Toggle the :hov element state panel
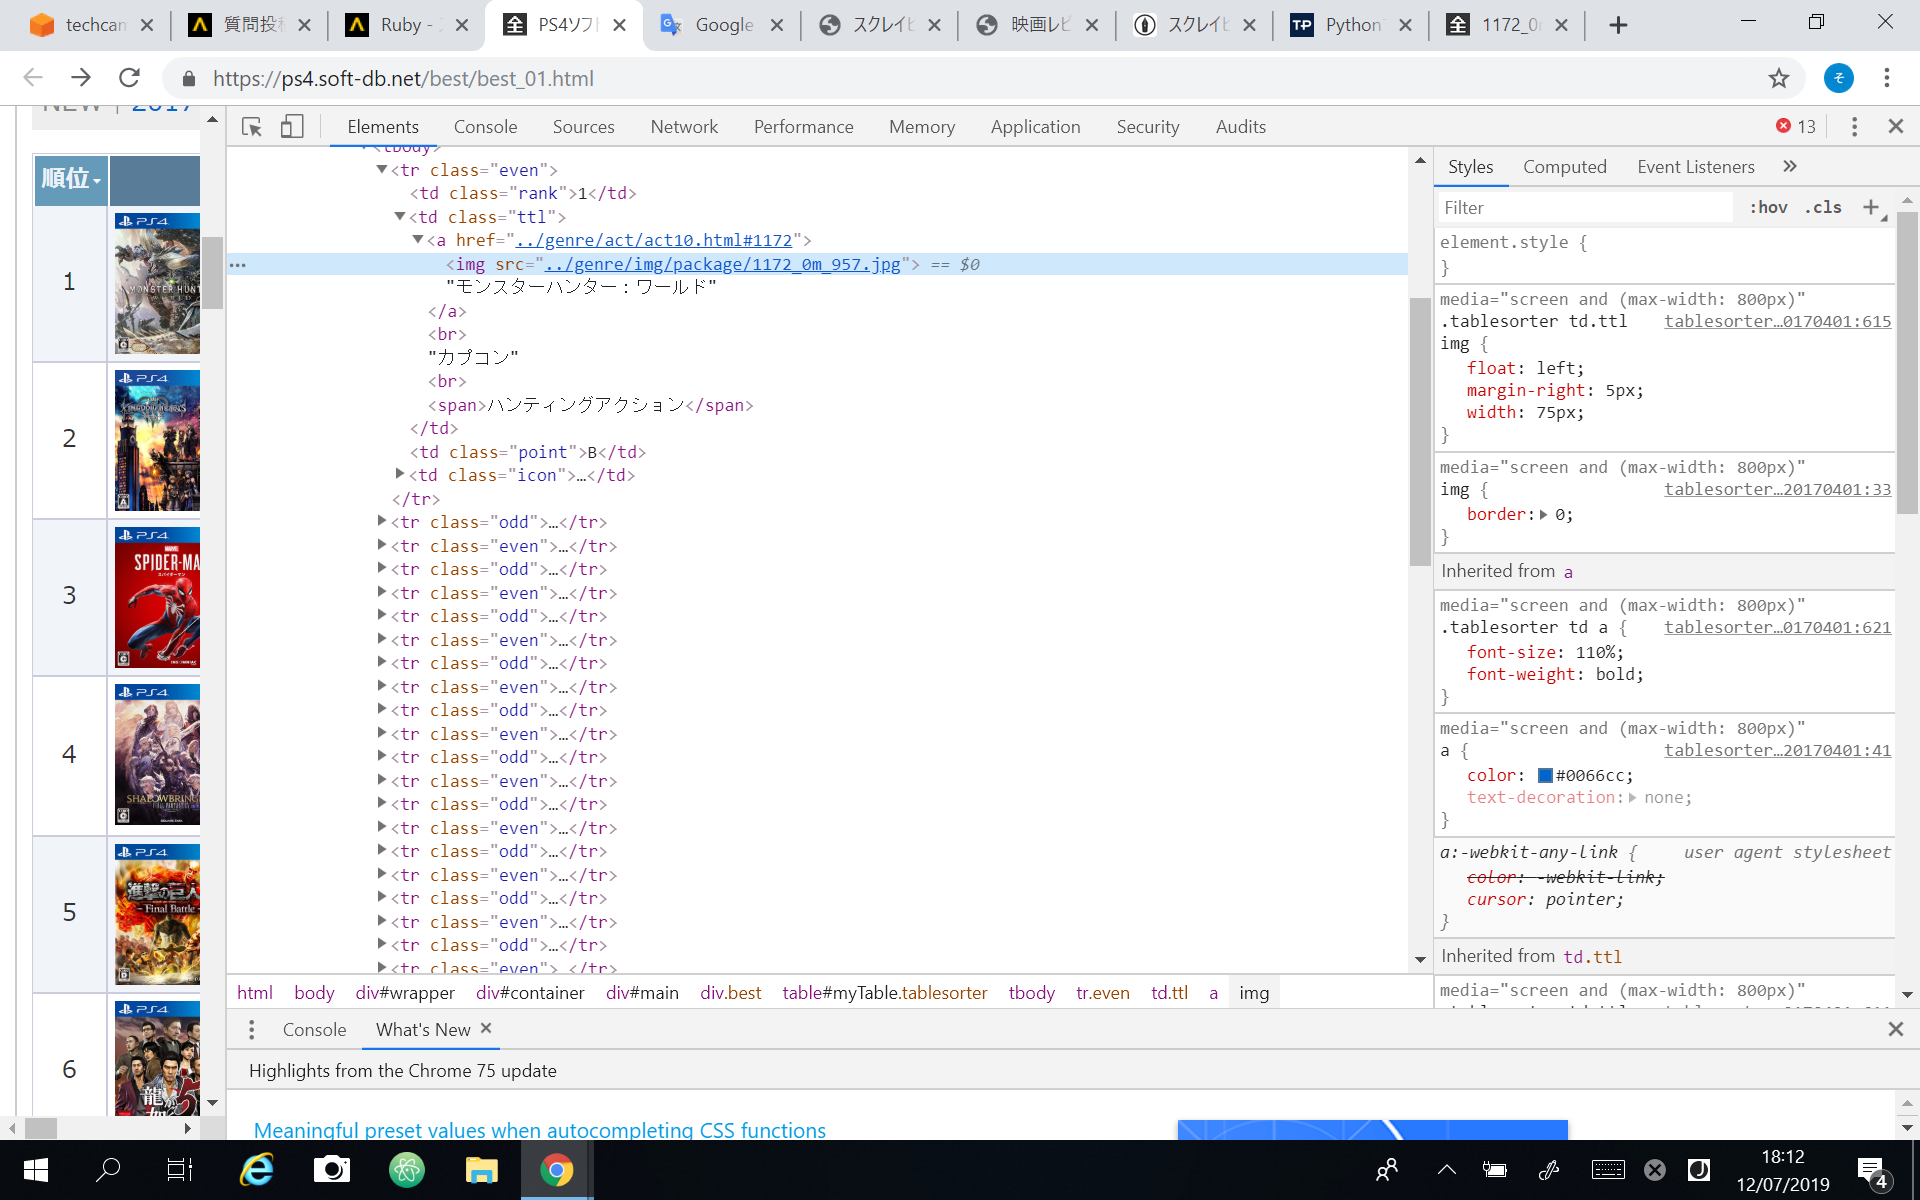This screenshot has height=1200, width=1920. (x=1768, y=207)
